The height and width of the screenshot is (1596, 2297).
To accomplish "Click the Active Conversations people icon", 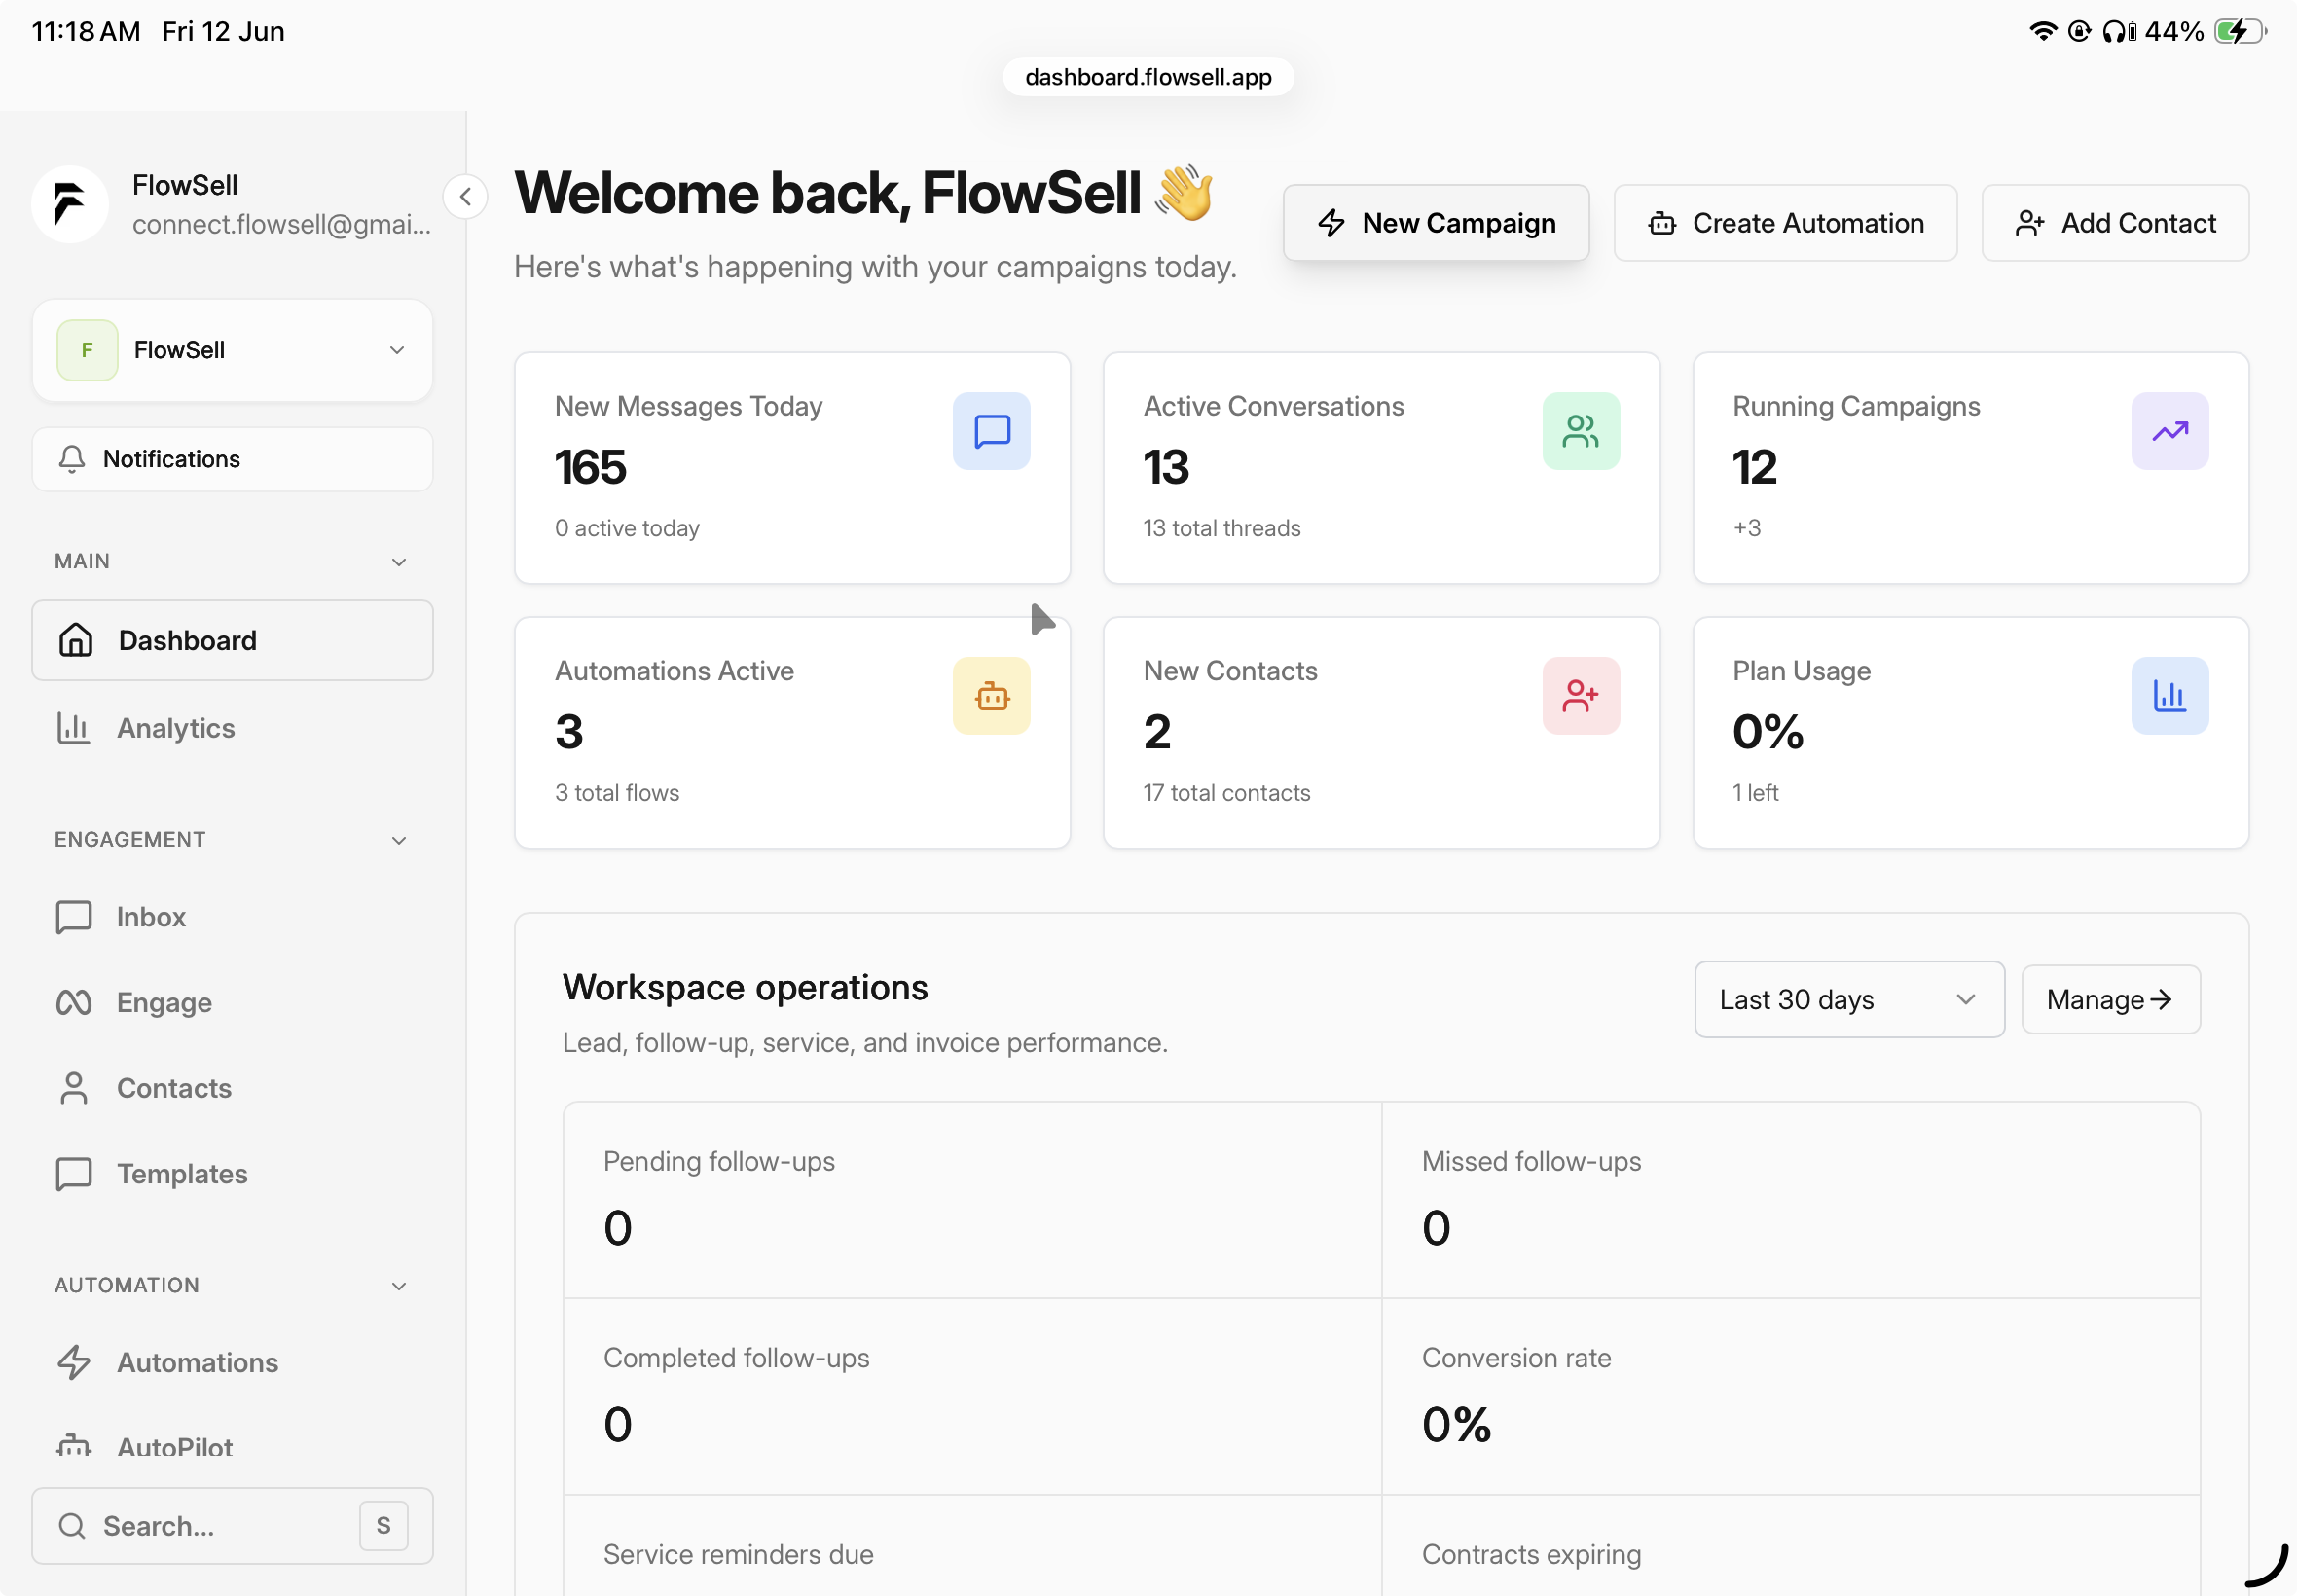I will point(1581,431).
